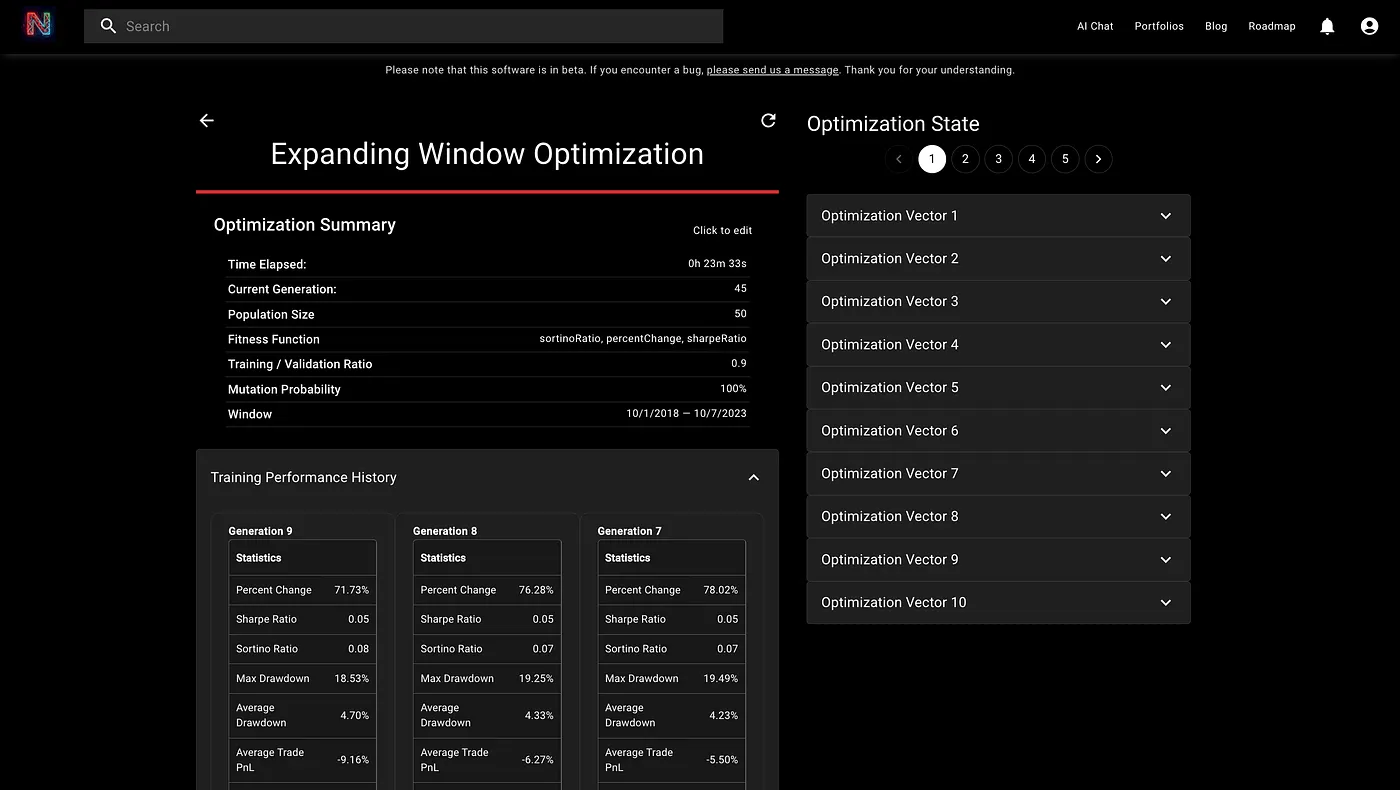Collapse Training Performance History panel
This screenshot has height=790, width=1400.
pyautogui.click(x=754, y=477)
